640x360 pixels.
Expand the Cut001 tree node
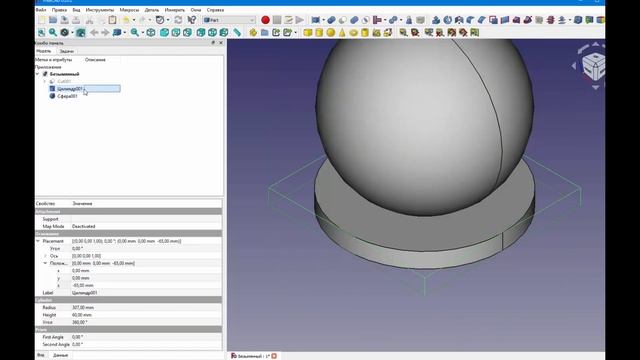(x=45, y=82)
